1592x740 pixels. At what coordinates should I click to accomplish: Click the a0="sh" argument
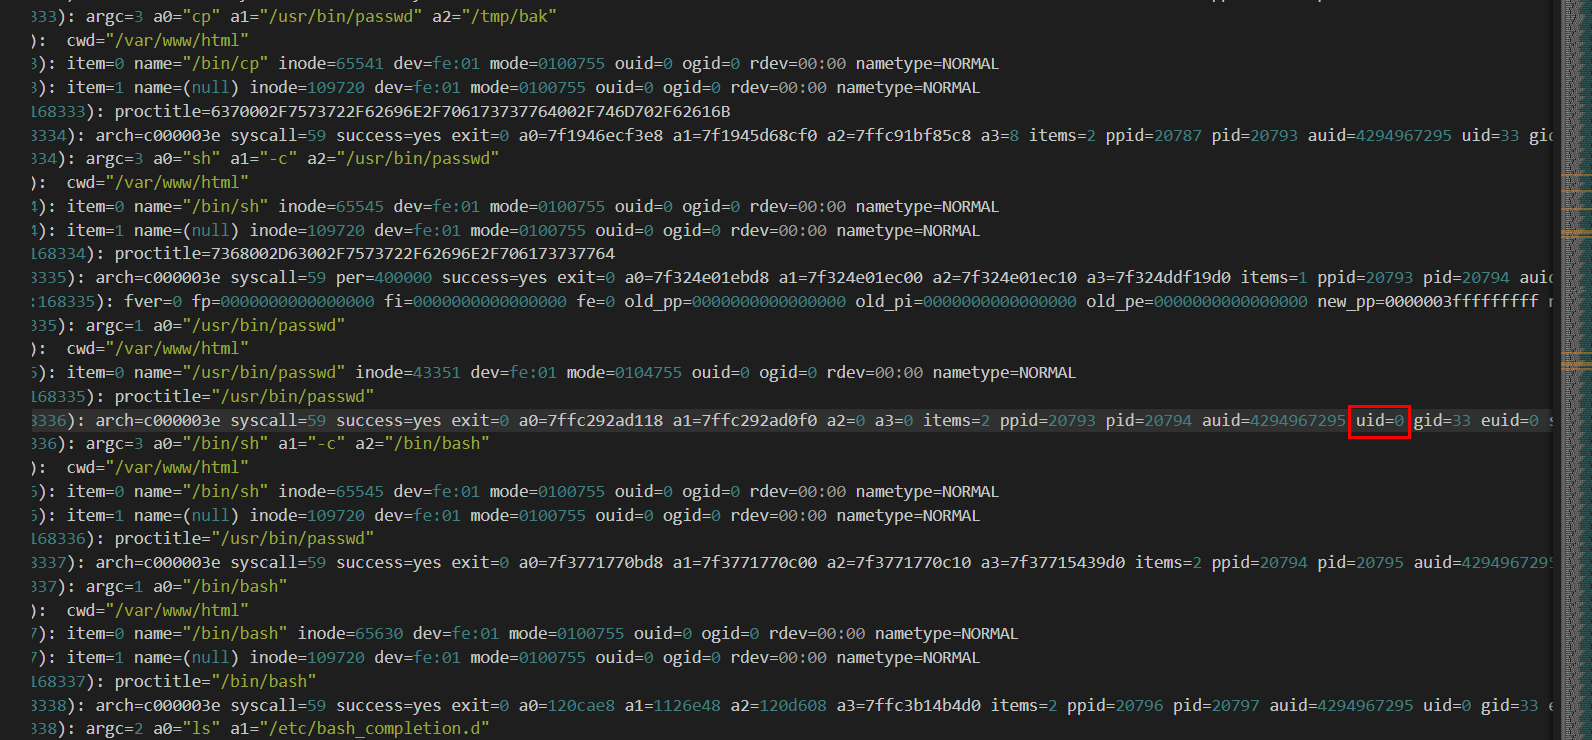pyautogui.click(x=187, y=158)
